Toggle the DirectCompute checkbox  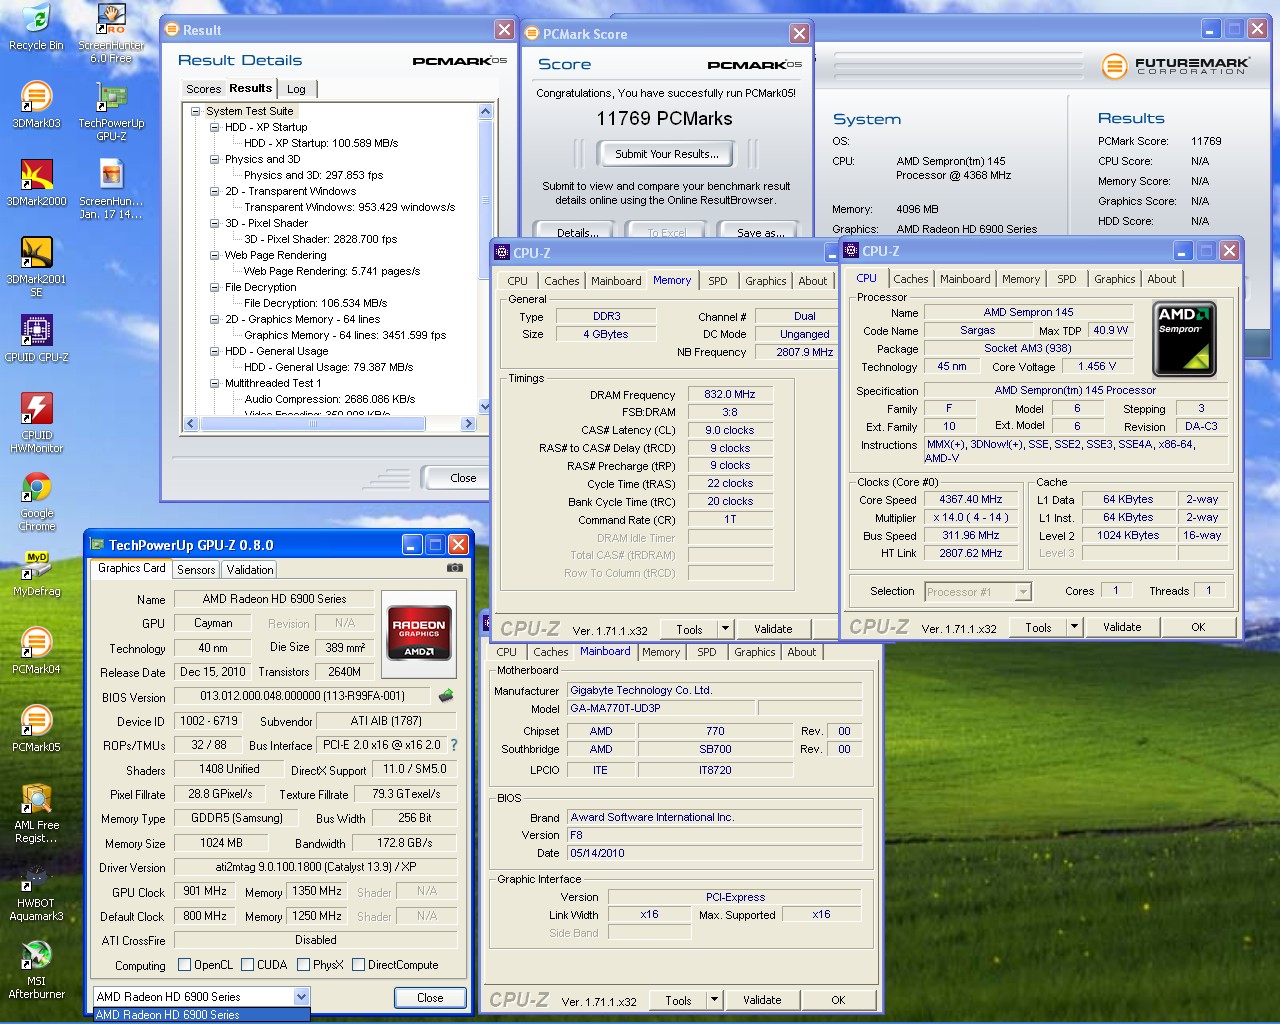click(358, 965)
